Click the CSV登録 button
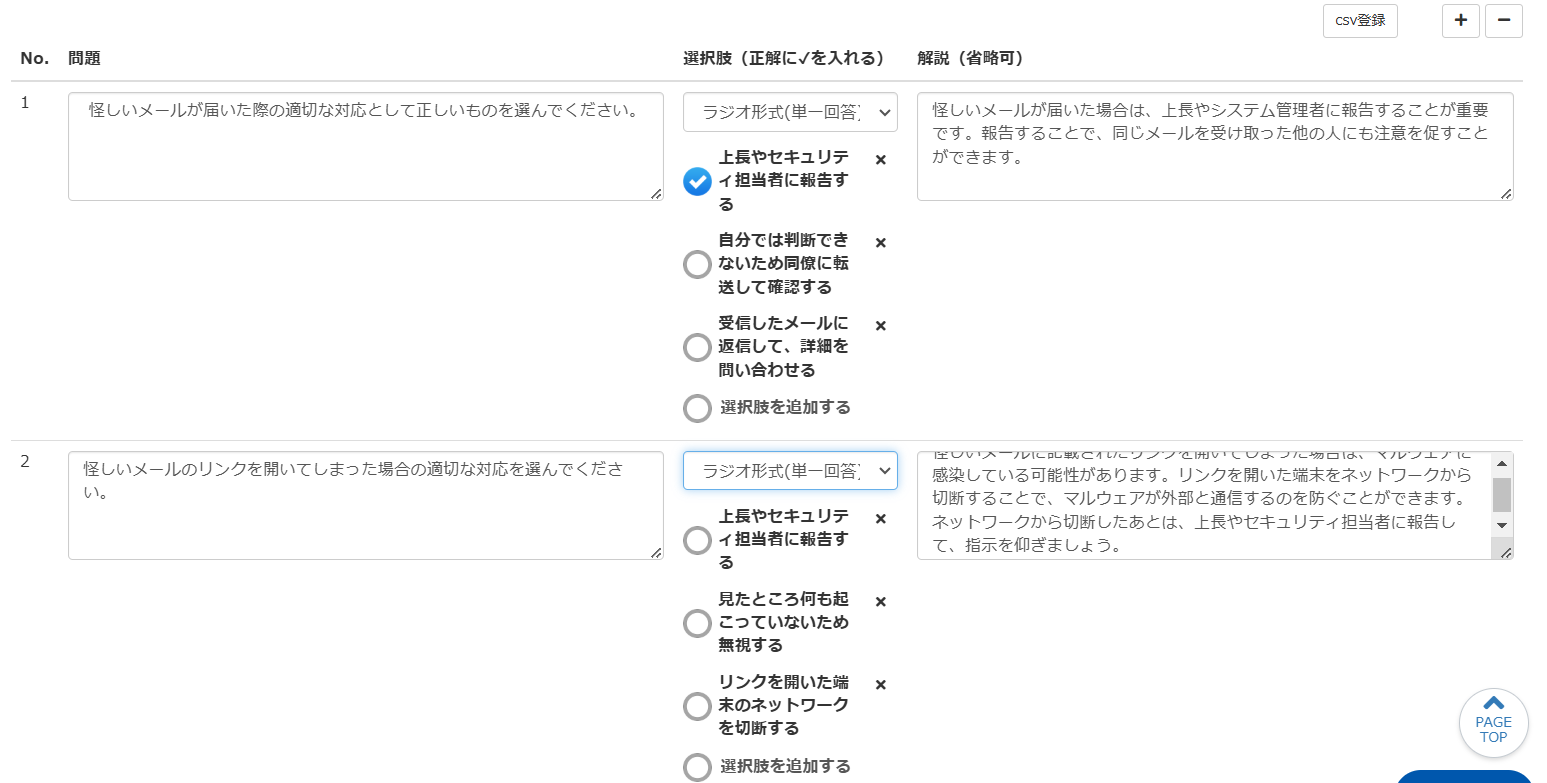This screenshot has height=783, width=1547. 1359,21
